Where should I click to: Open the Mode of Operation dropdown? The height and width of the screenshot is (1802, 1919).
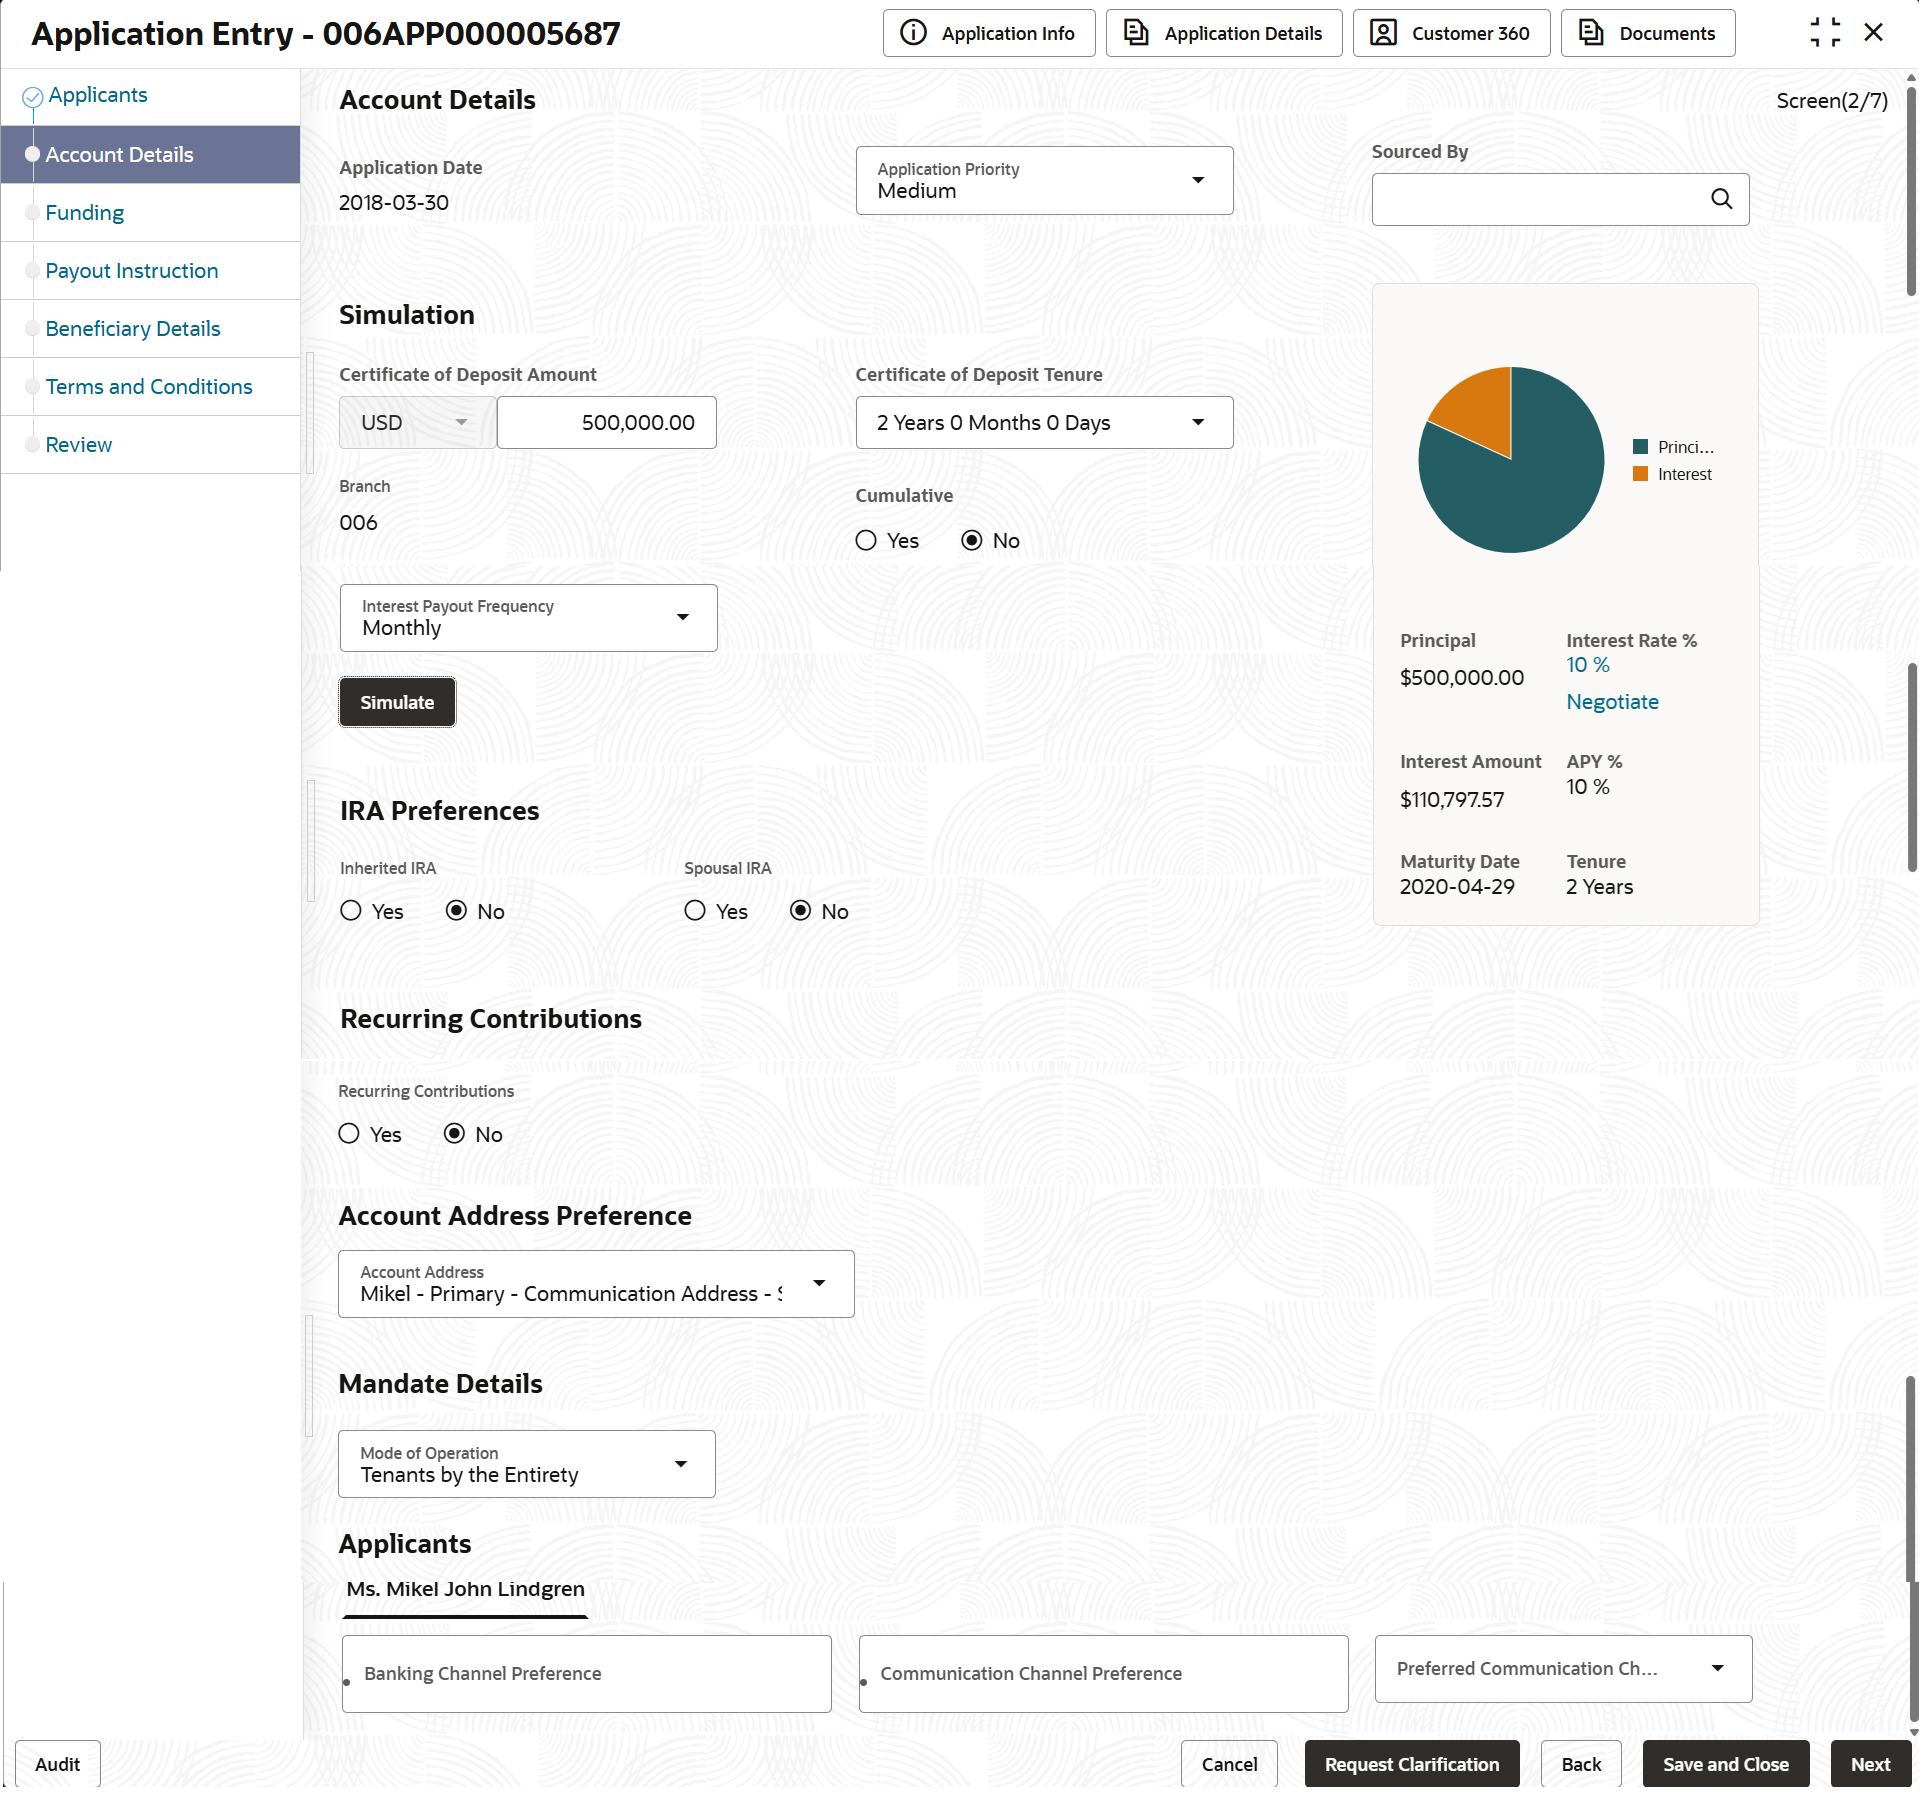527,1464
